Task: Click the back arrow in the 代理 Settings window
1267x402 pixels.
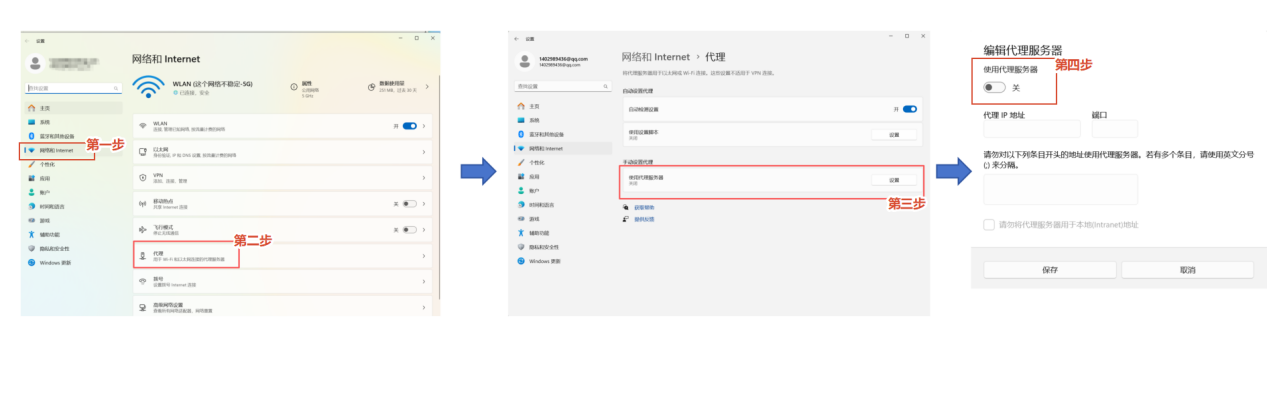Action: (x=516, y=38)
